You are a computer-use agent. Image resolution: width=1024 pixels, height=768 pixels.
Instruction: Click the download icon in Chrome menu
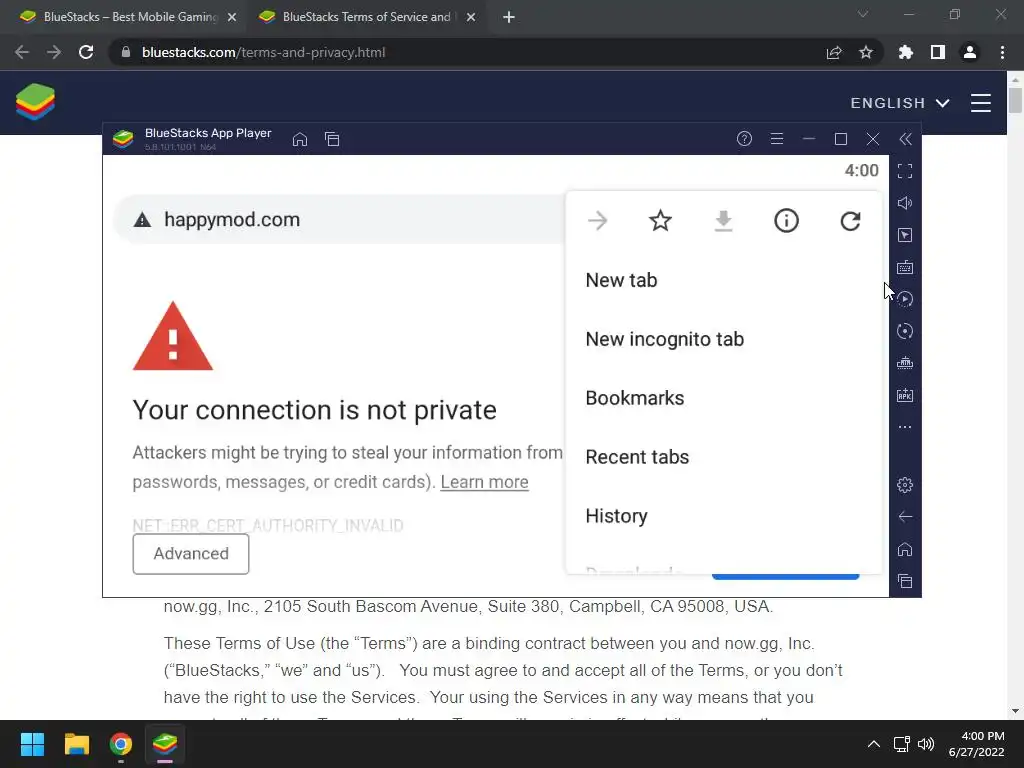[x=724, y=221]
